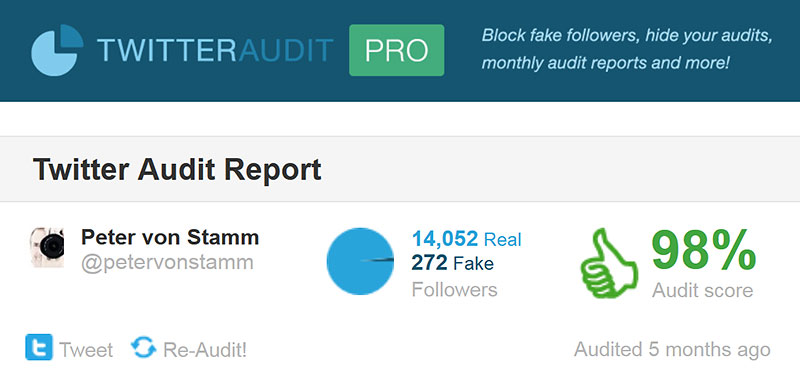Screen dimensions: 800x378
Task: Click the Twitter bird Tweet icon
Action: 39,347
